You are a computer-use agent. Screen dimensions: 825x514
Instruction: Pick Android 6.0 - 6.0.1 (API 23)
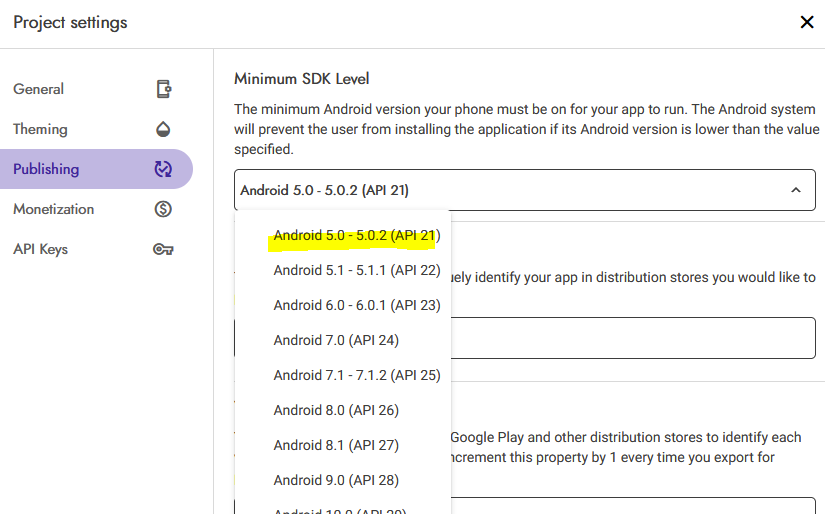(356, 305)
